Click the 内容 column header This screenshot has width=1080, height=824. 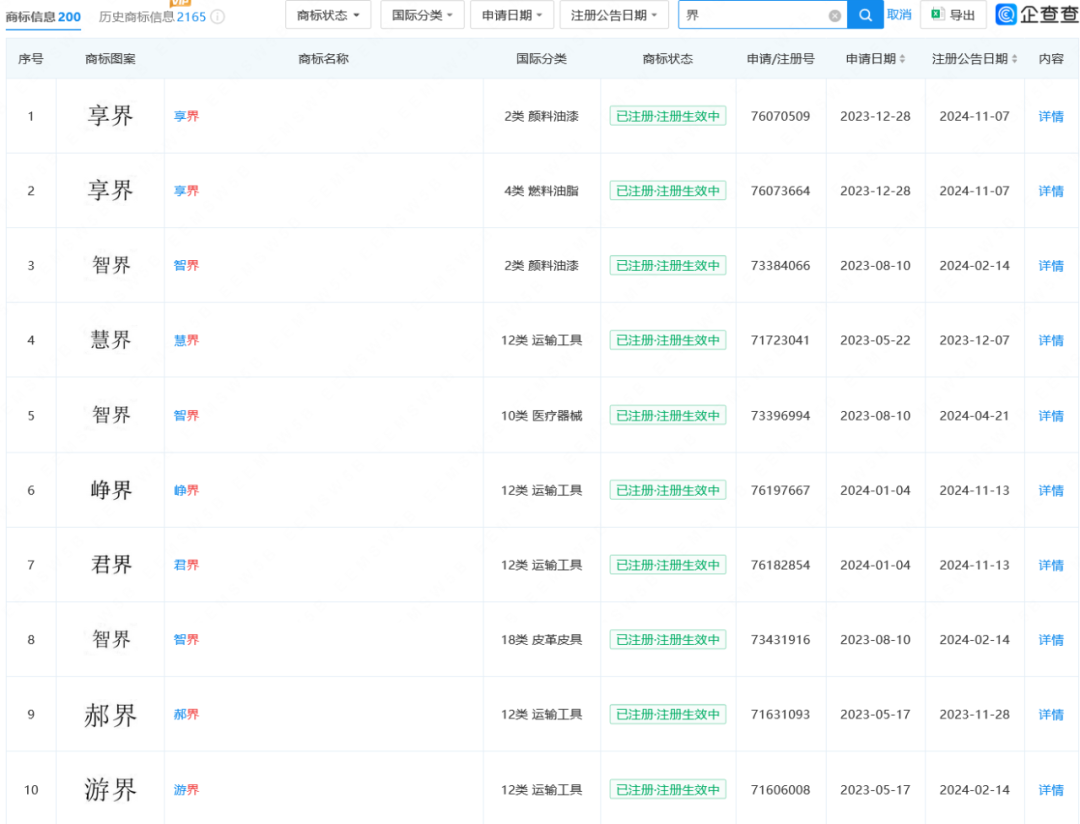coord(1051,59)
